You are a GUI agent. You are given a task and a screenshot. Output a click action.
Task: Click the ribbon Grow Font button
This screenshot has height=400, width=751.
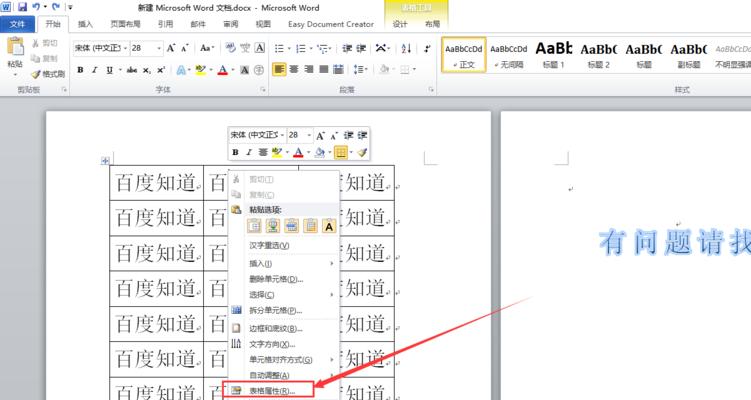click(171, 48)
